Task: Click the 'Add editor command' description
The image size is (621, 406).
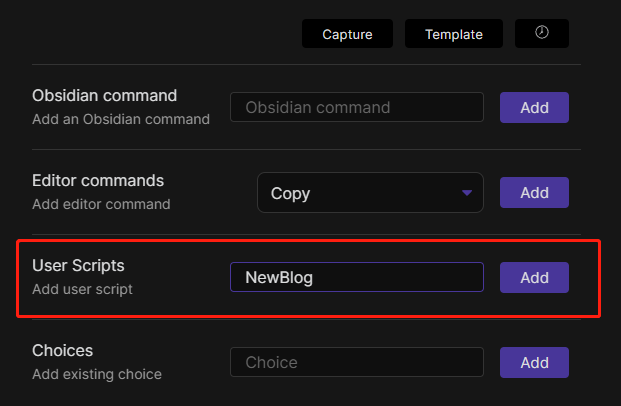Action: [x=101, y=204]
